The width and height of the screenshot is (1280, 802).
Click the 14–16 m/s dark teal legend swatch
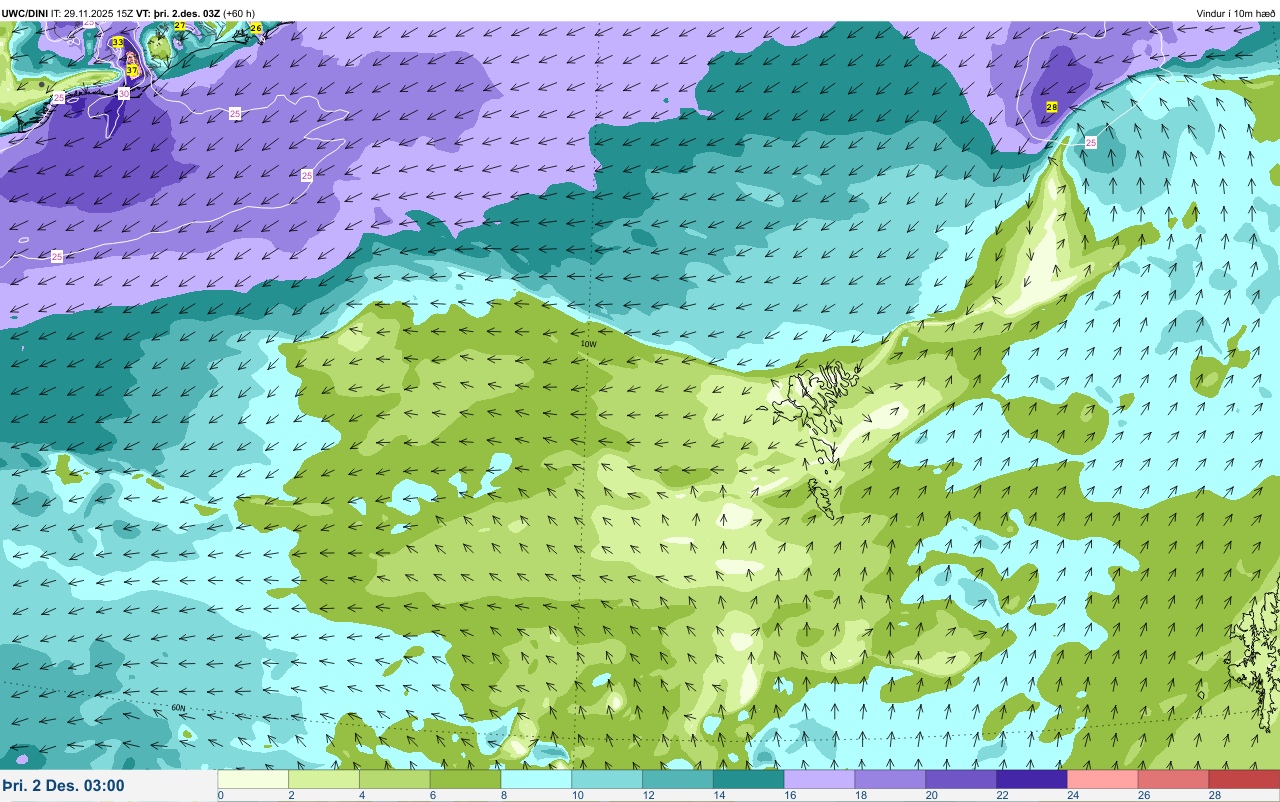coord(749,779)
